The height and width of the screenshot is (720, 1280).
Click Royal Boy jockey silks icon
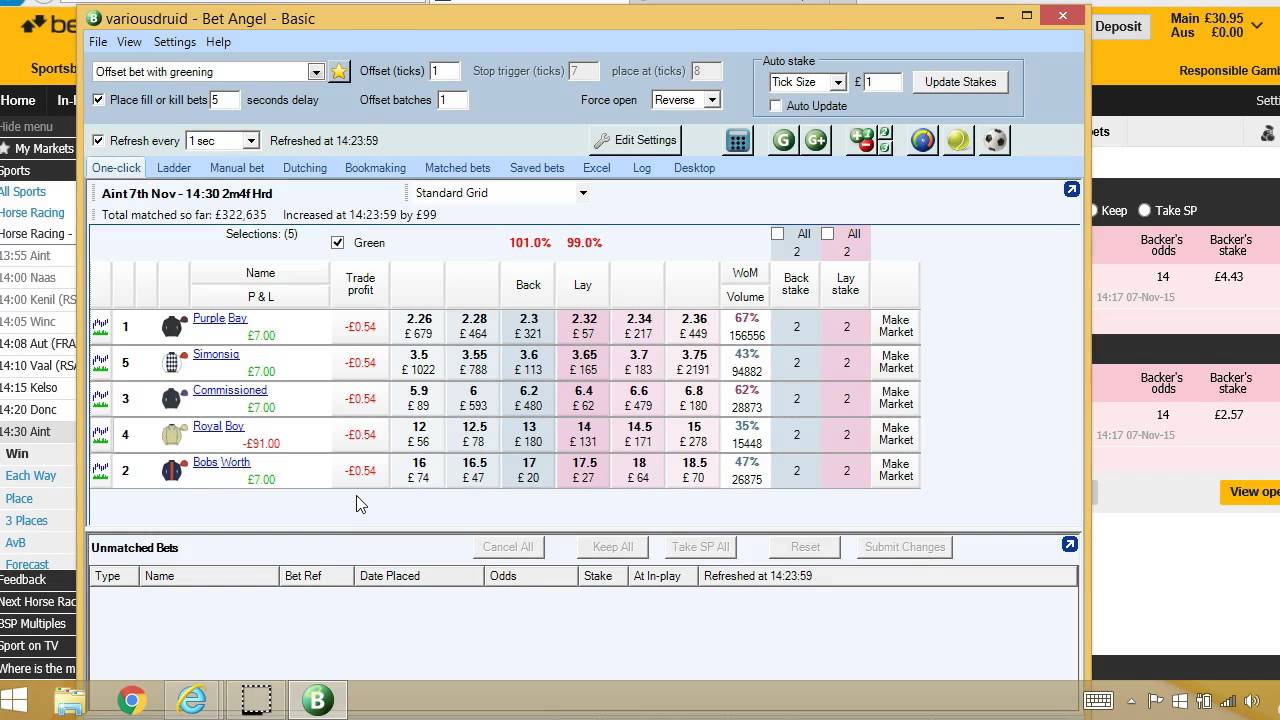pos(174,434)
